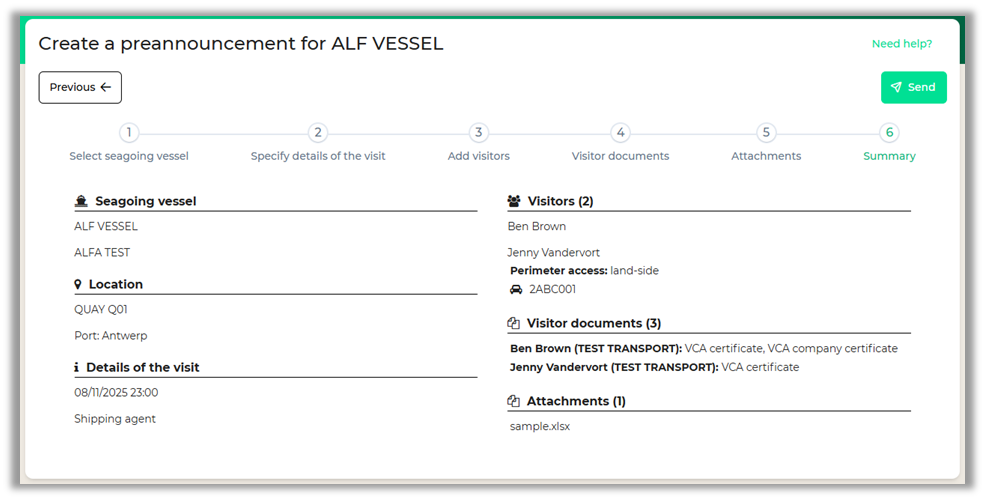
Task: Click the location pin icon
Action: pos(78,284)
